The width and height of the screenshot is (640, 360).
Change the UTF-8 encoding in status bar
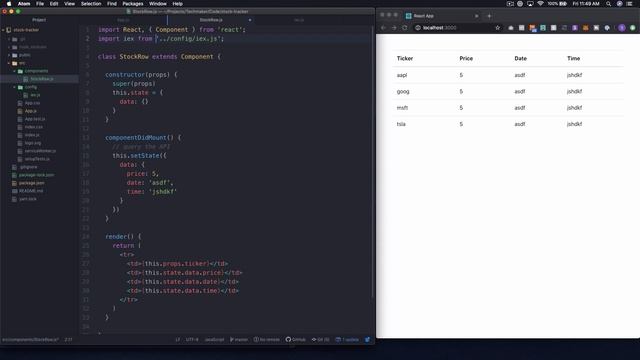[192, 340]
